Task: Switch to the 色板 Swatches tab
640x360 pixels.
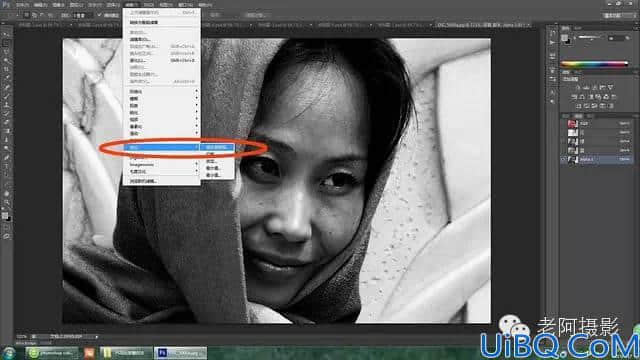Action: [x=578, y=28]
